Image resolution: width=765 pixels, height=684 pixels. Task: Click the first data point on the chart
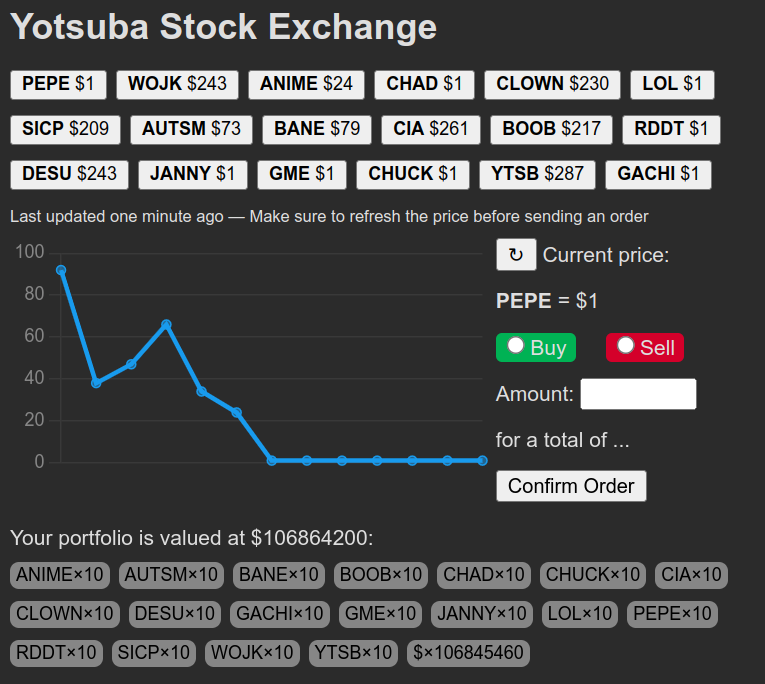click(x=61, y=270)
